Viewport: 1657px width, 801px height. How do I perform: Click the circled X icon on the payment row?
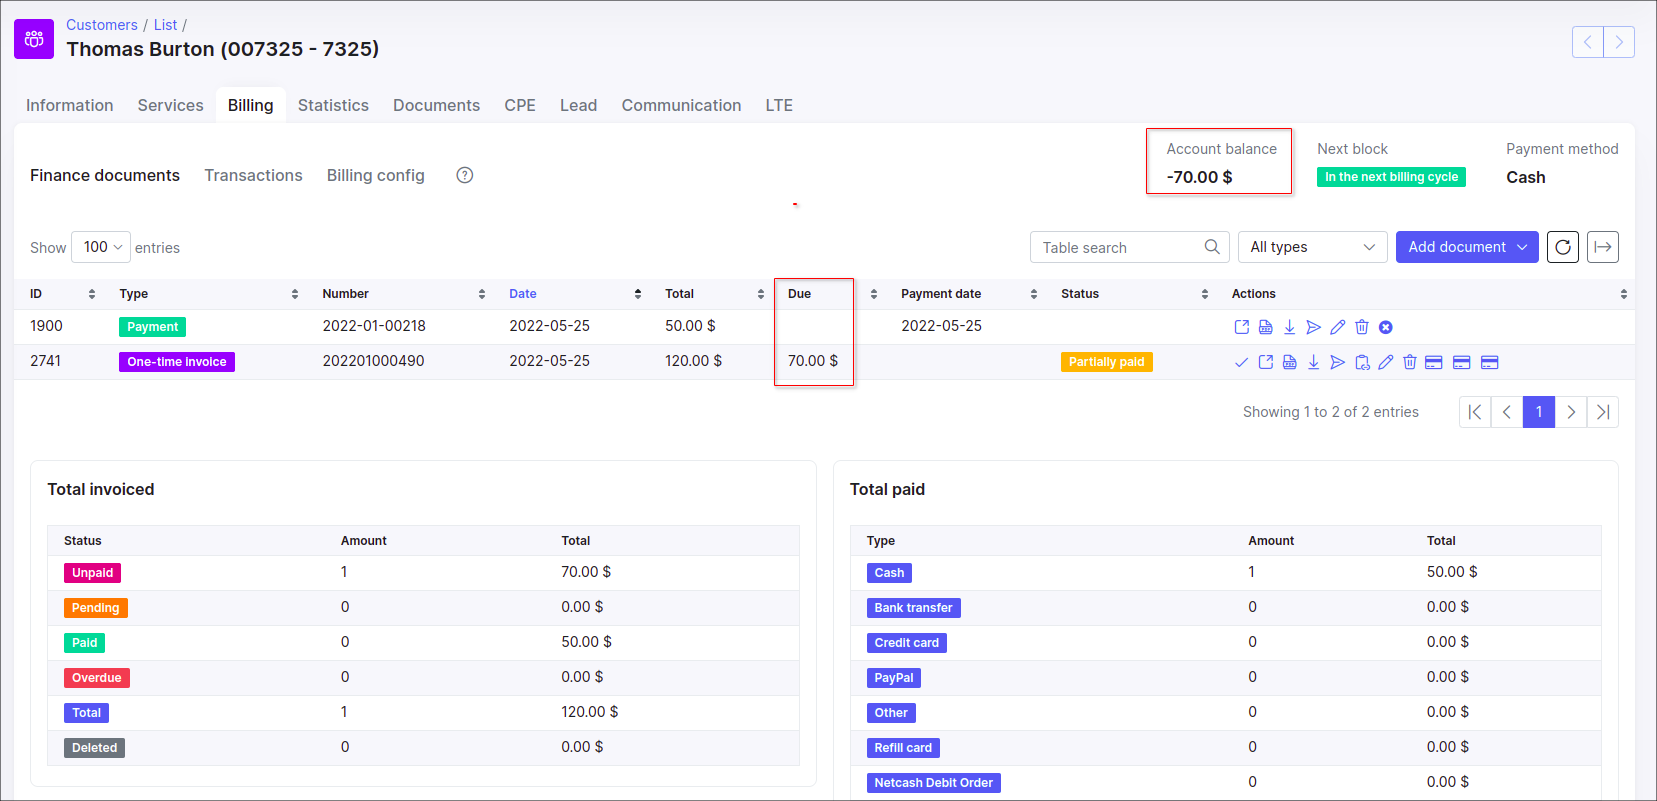[1385, 327]
